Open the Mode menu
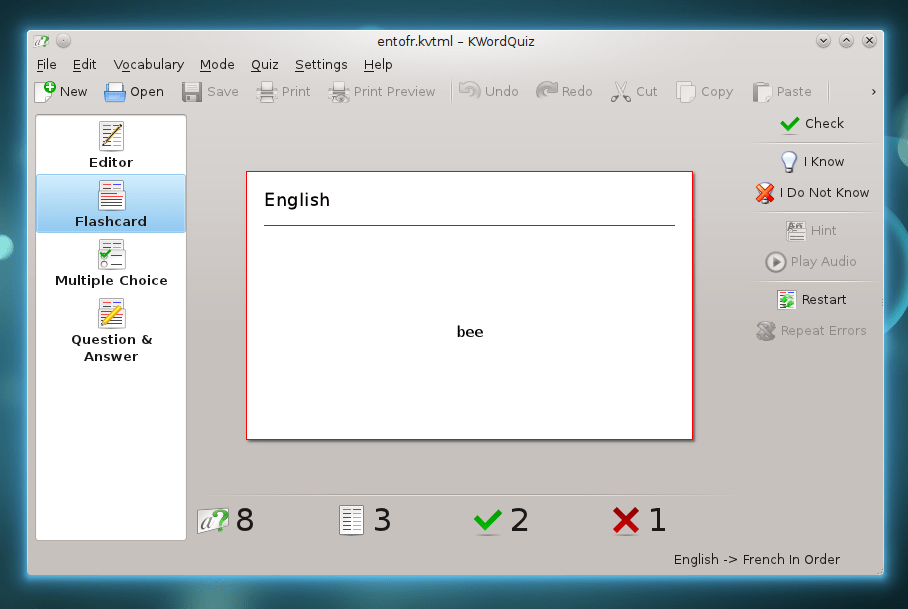Image resolution: width=908 pixels, height=609 pixels. (217, 65)
